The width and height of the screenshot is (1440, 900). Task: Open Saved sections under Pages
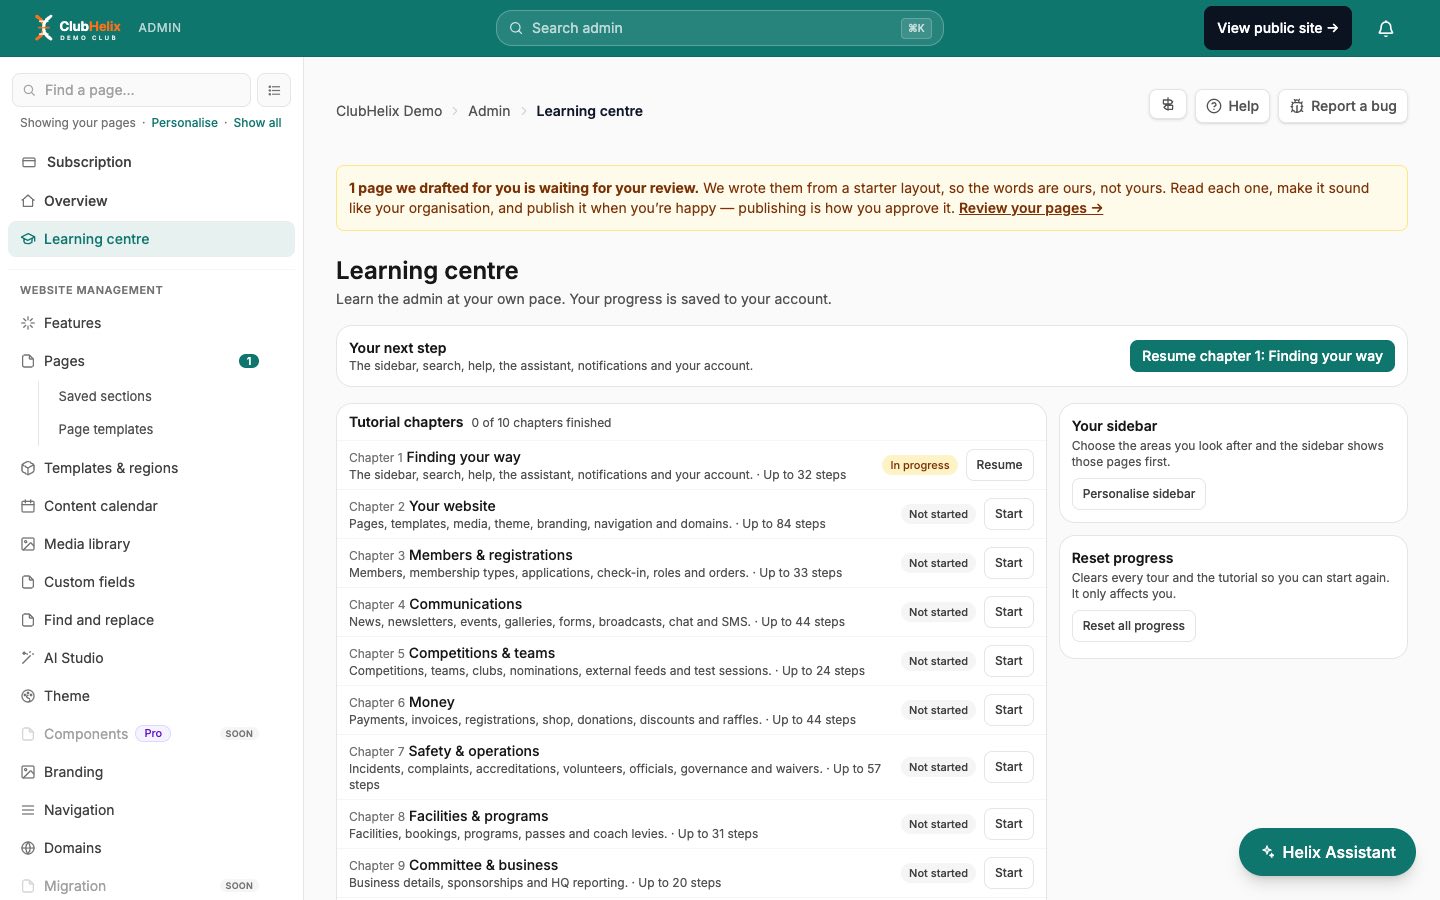[x=105, y=396]
